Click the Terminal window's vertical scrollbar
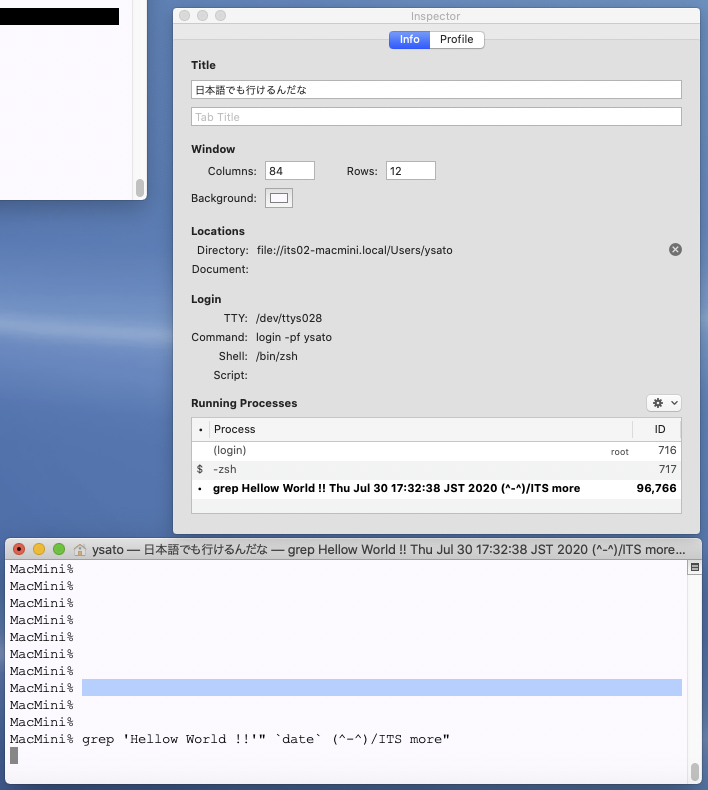The width and height of the screenshot is (708, 790). 695,771
